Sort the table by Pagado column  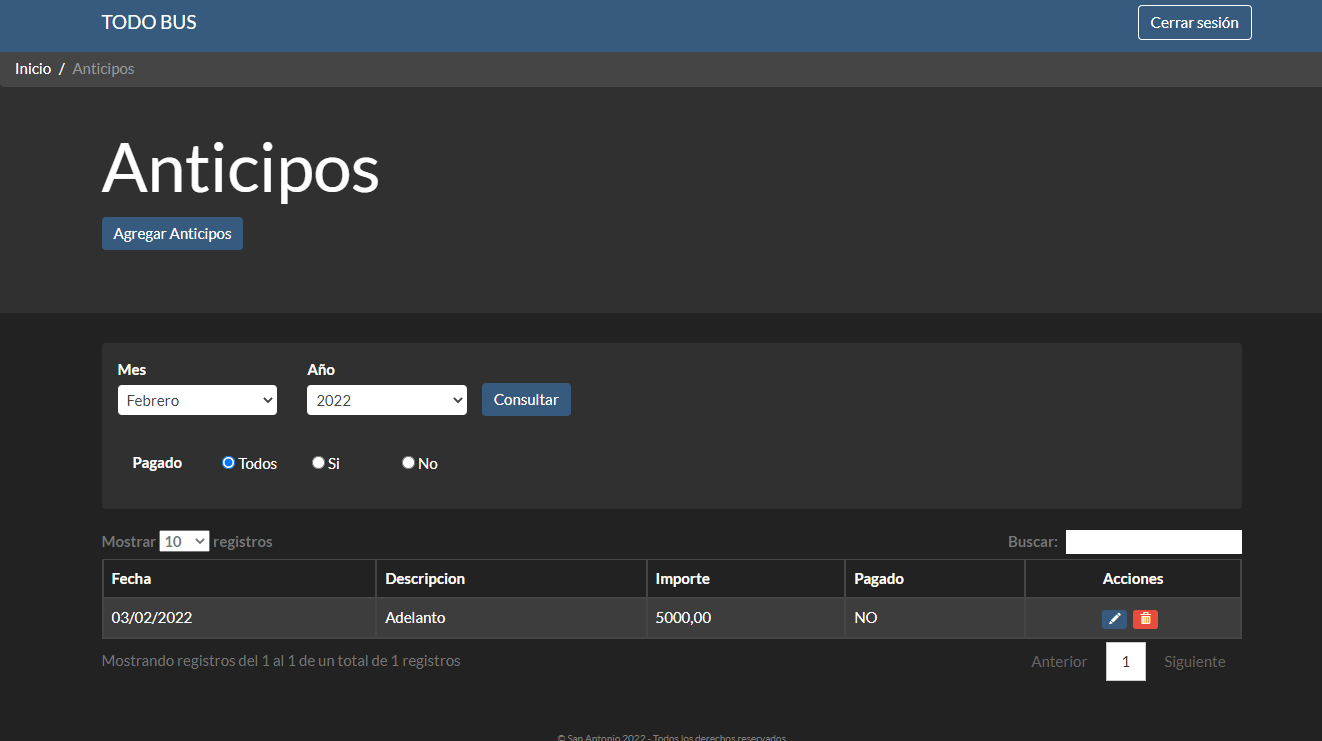[x=934, y=579]
